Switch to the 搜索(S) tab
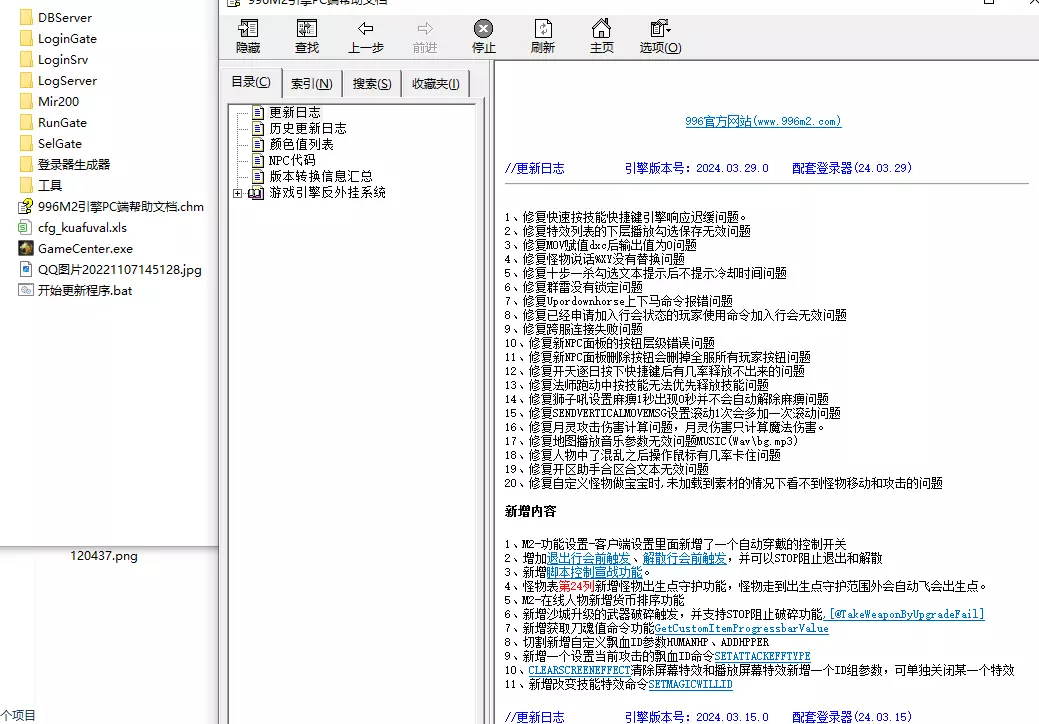Viewport: 1039px width, 724px height. point(372,83)
